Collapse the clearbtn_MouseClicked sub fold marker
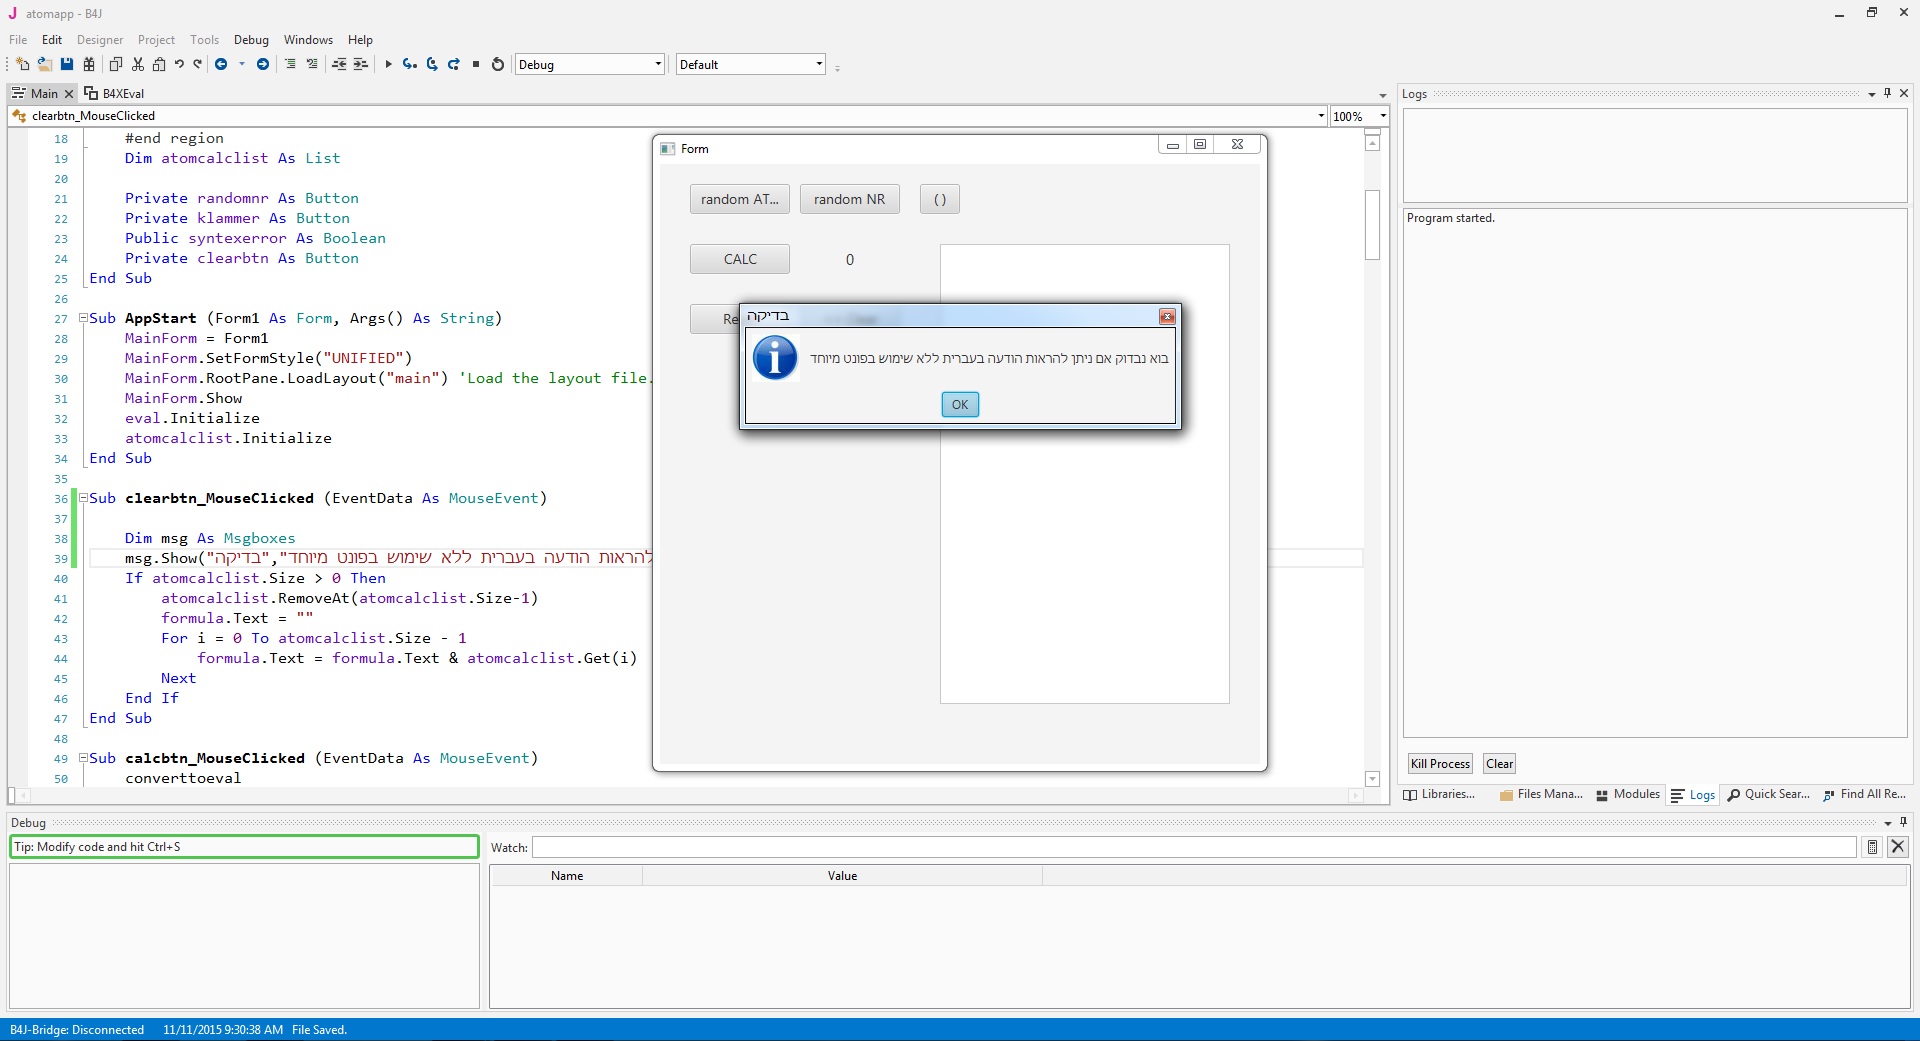The height and width of the screenshot is (1041, 1920). [x=84, y=498]
